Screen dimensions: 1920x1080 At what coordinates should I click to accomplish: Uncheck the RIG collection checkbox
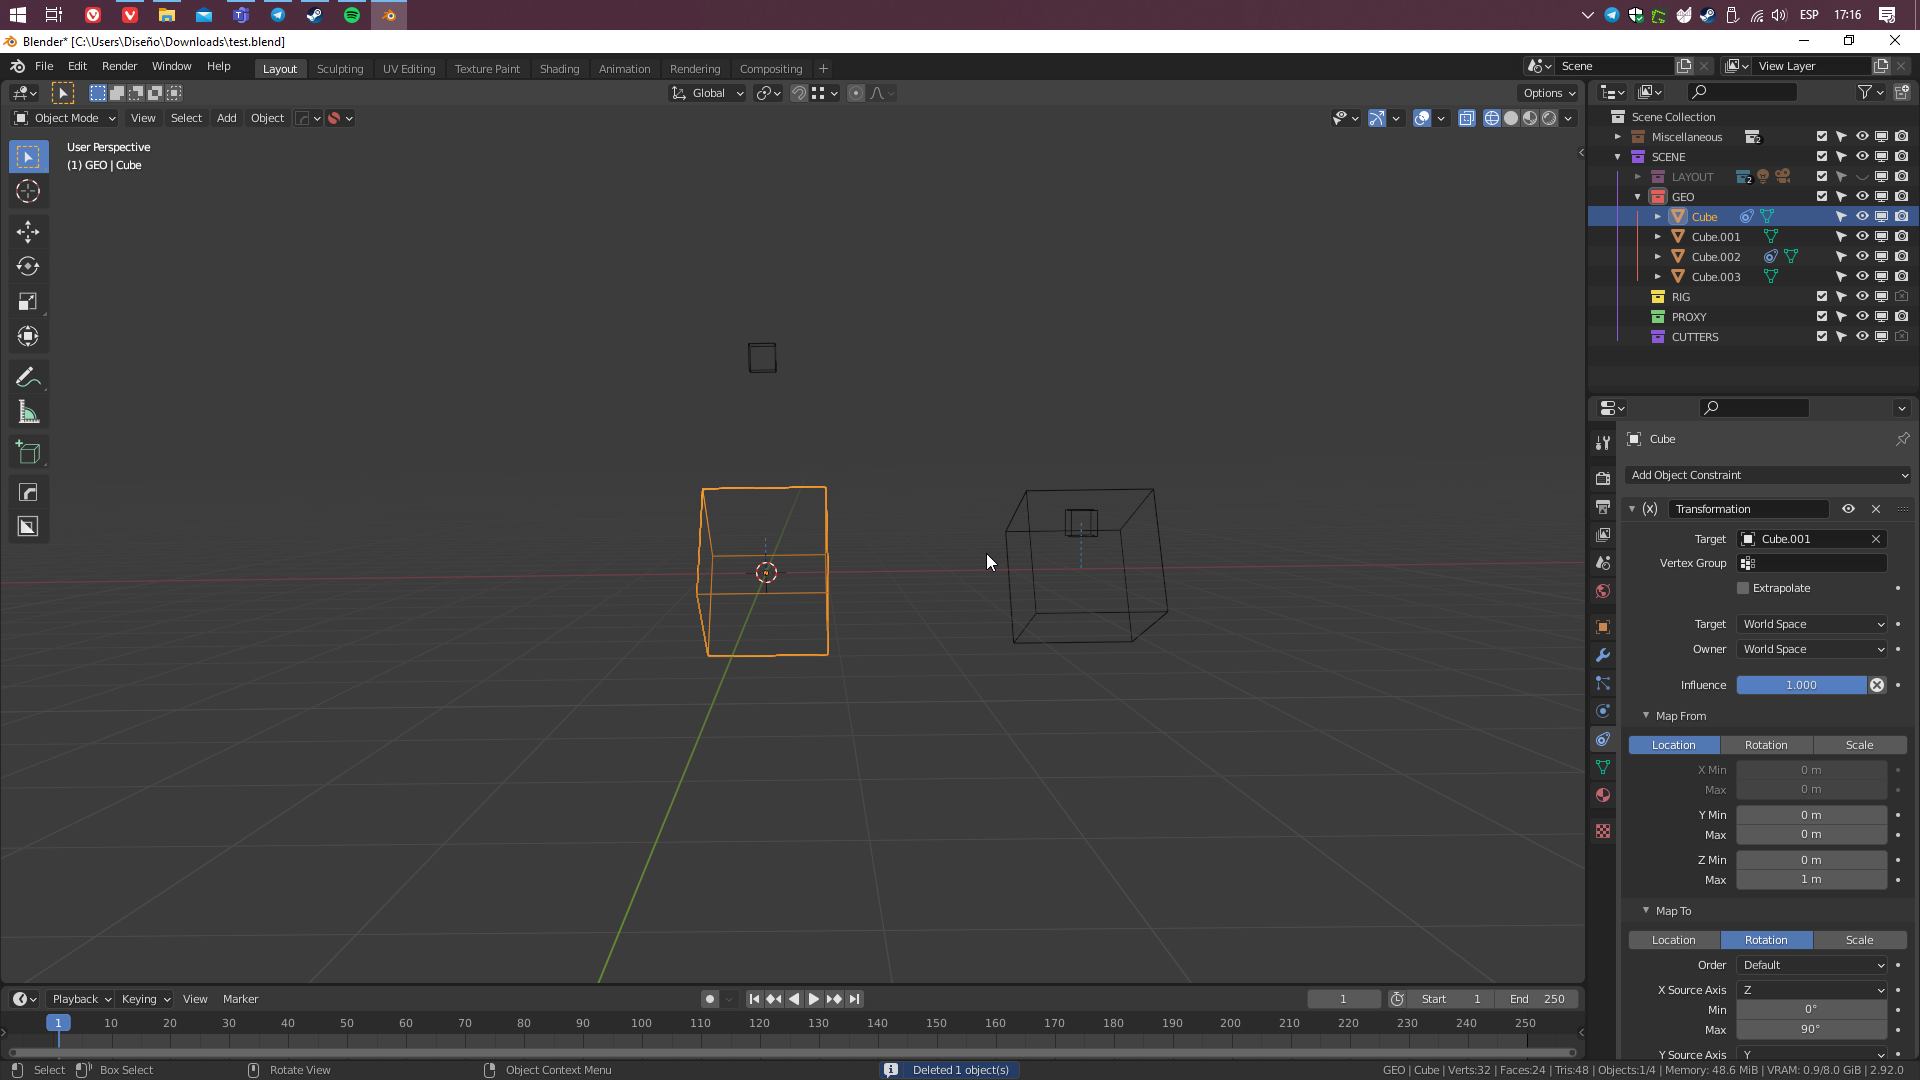(x=1821, y=297)
